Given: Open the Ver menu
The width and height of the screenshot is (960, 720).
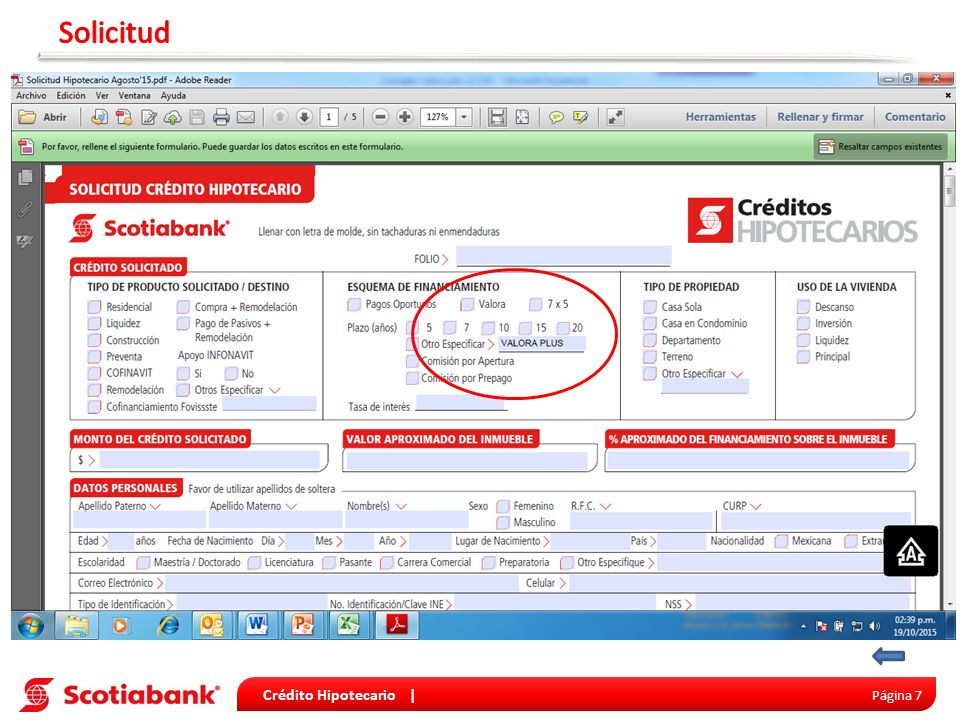Looking at the screenshot, I should point(102,96).
